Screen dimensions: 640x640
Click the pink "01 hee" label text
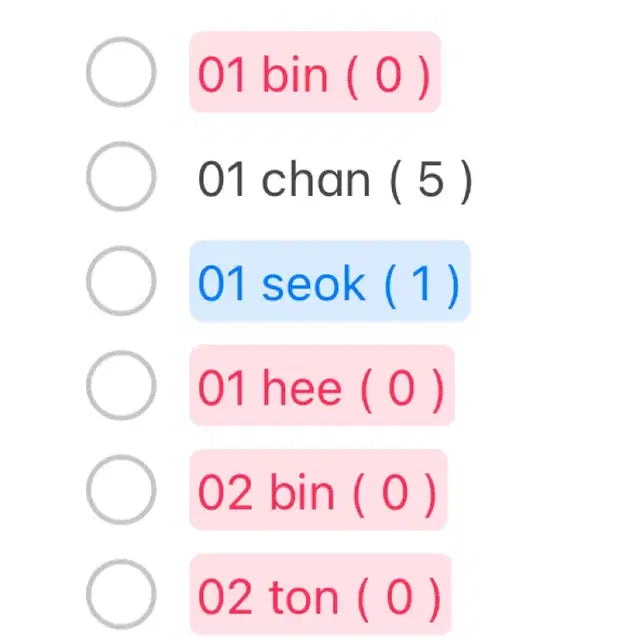(269, 388)
